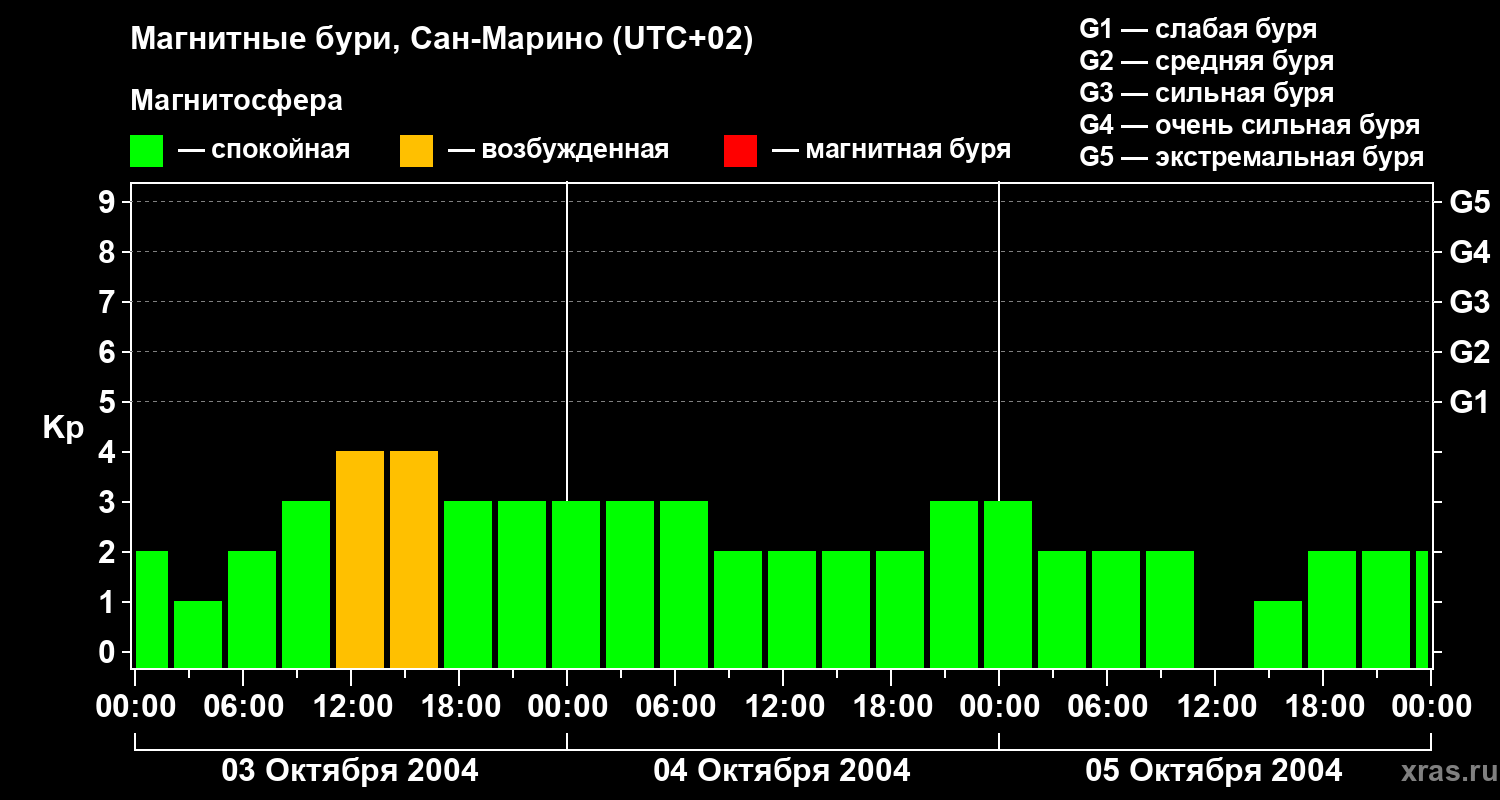Click the right-axis "G3" scale label
Viewport: 1500px width, 800px height.
point(1469,302)
